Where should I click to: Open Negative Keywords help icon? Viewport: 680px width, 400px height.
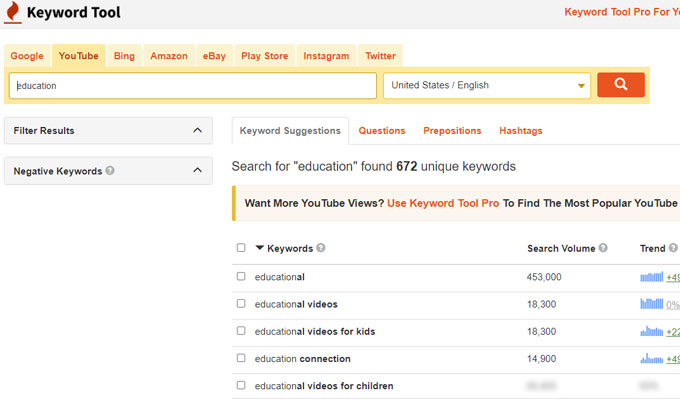pos(110,170)
